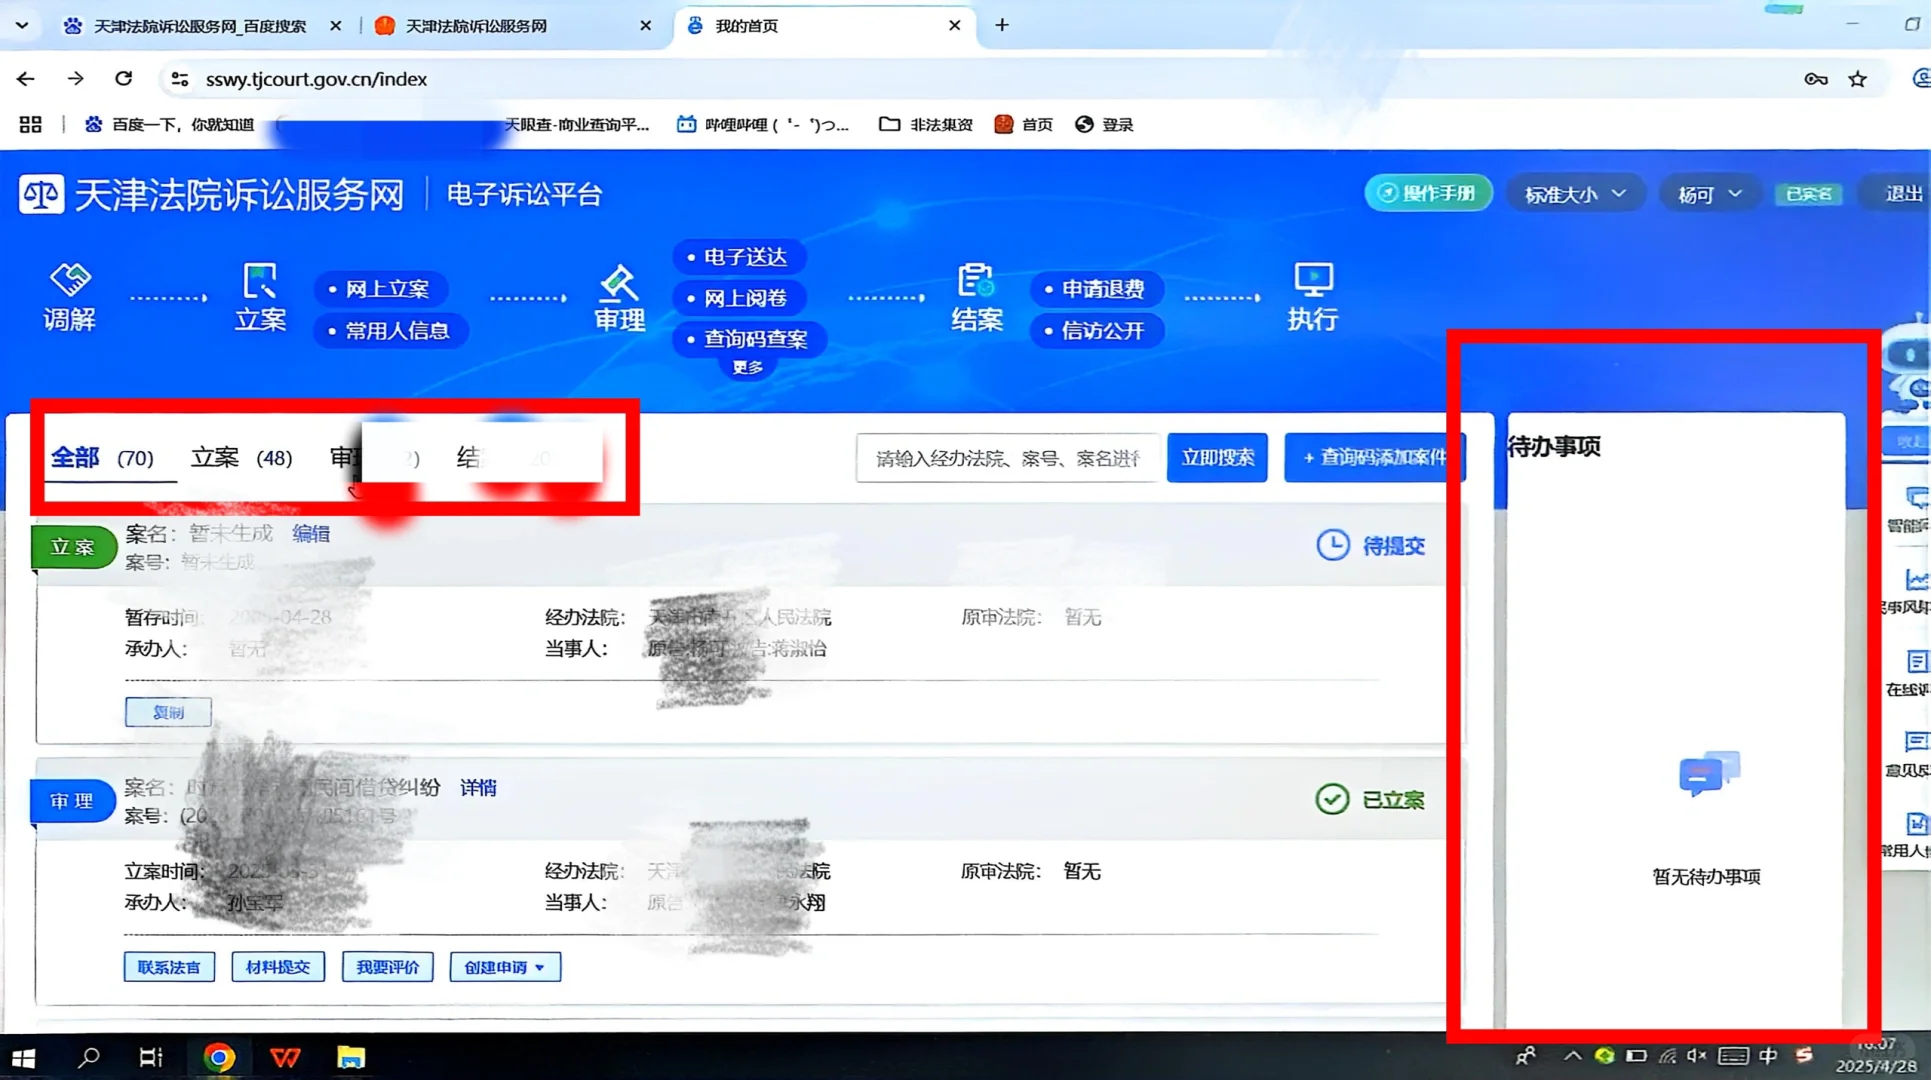Open File Explorer from the taskbar
1931x1080 pixels.
coord(351,1057)
